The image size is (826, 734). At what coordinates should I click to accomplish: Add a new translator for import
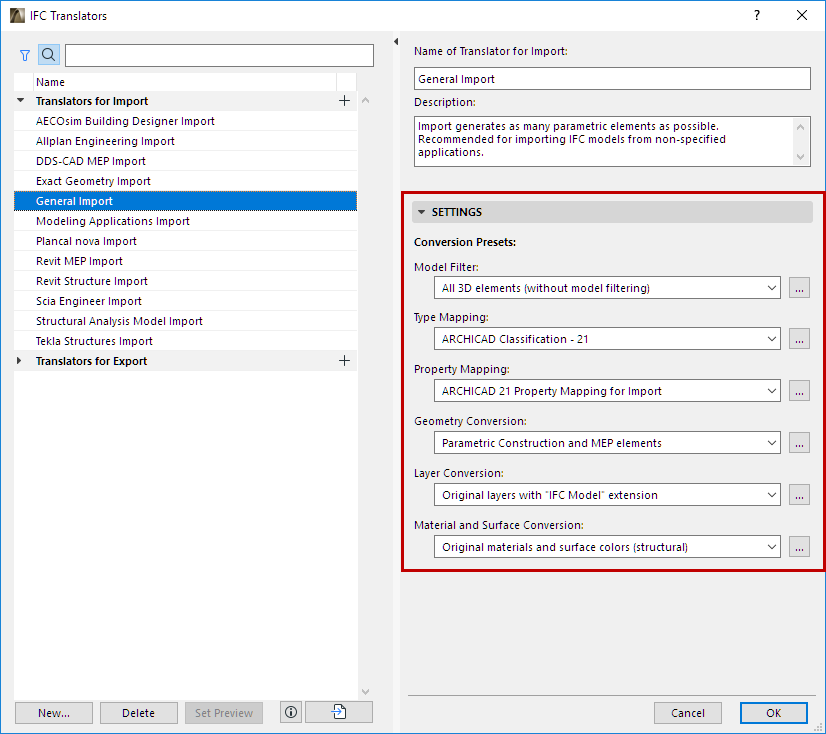pos(344,101)
